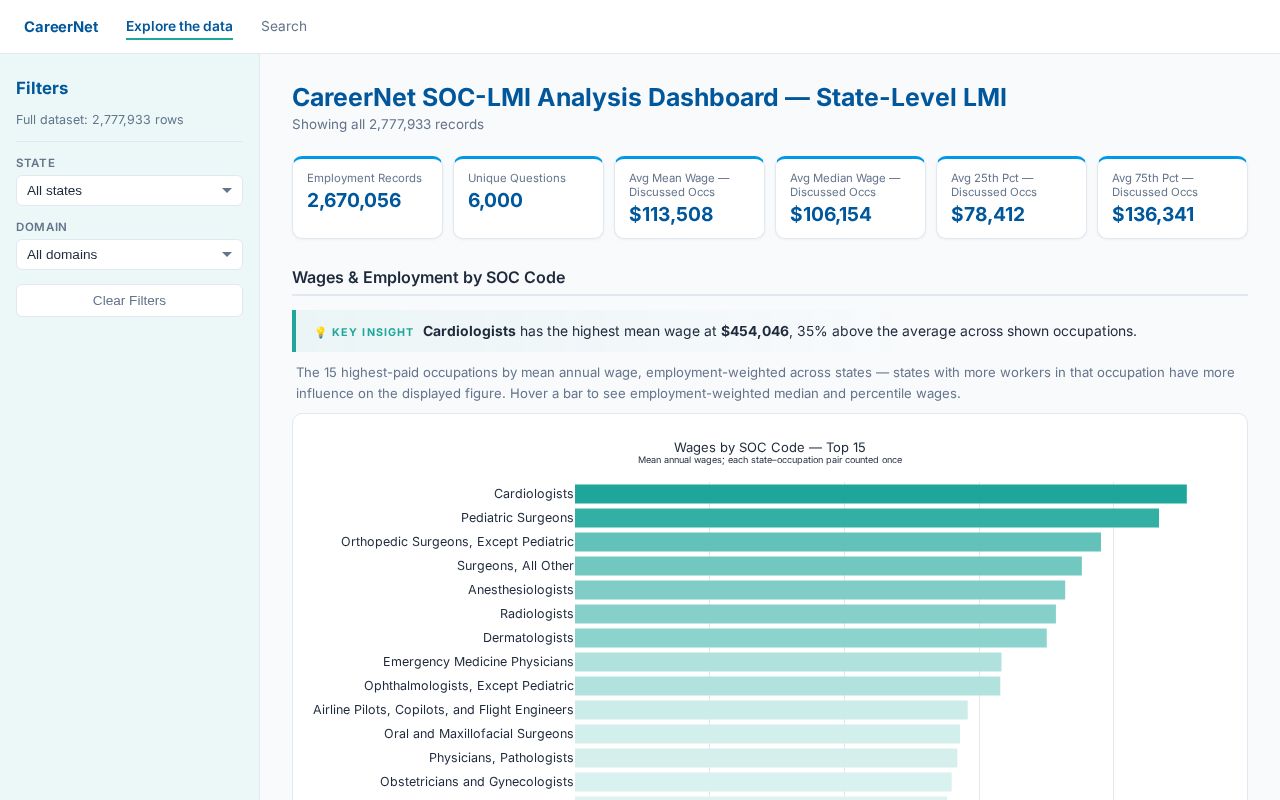This screenshot has height=800, width=1280.
Task: Click the lightbulb Key Insight icon
Action: click(321, 332)
